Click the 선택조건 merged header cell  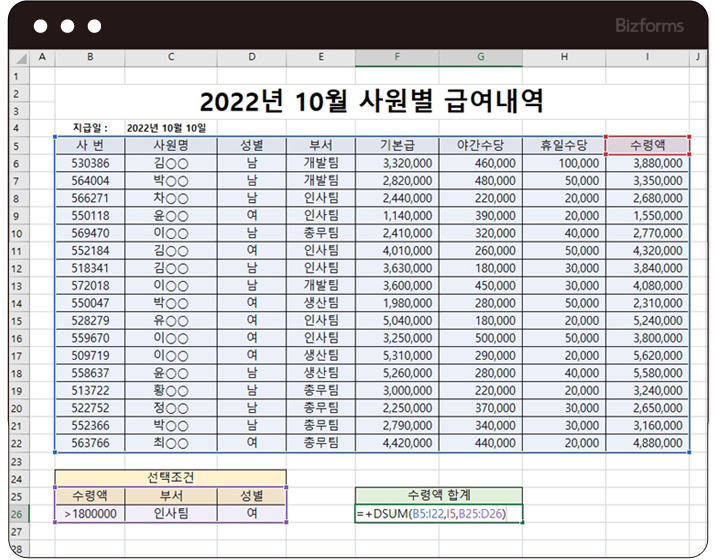[170, 477]
